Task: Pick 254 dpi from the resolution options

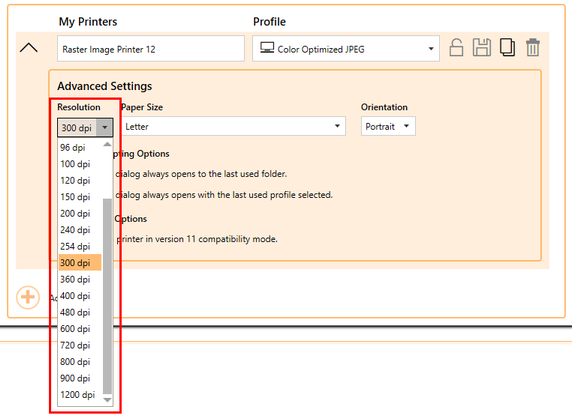Action: point(80,246)
